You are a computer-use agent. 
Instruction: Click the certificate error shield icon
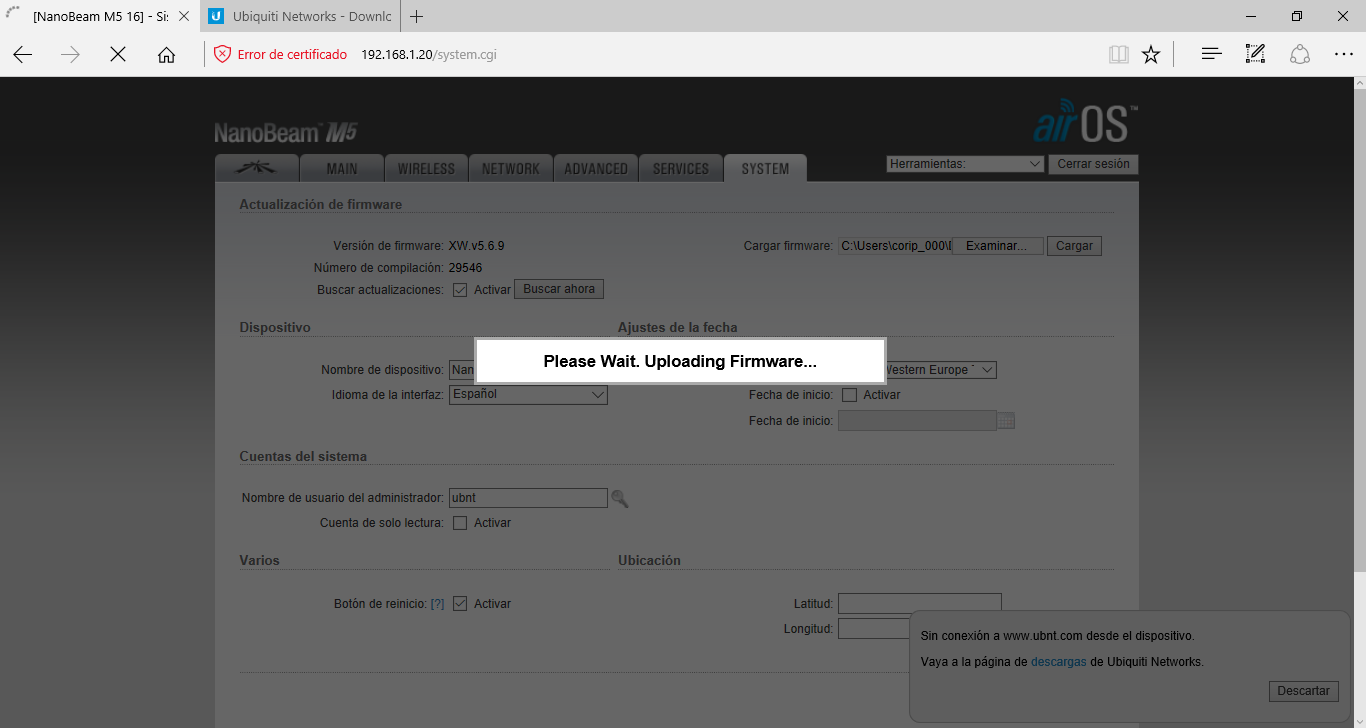click(x=222, y=55)
